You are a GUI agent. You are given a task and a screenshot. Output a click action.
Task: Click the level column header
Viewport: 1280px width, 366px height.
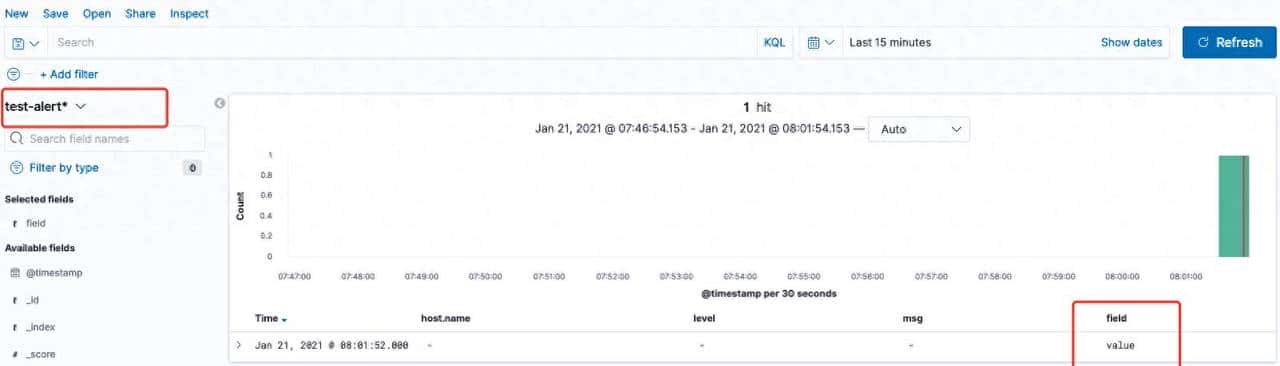point(704,318)
